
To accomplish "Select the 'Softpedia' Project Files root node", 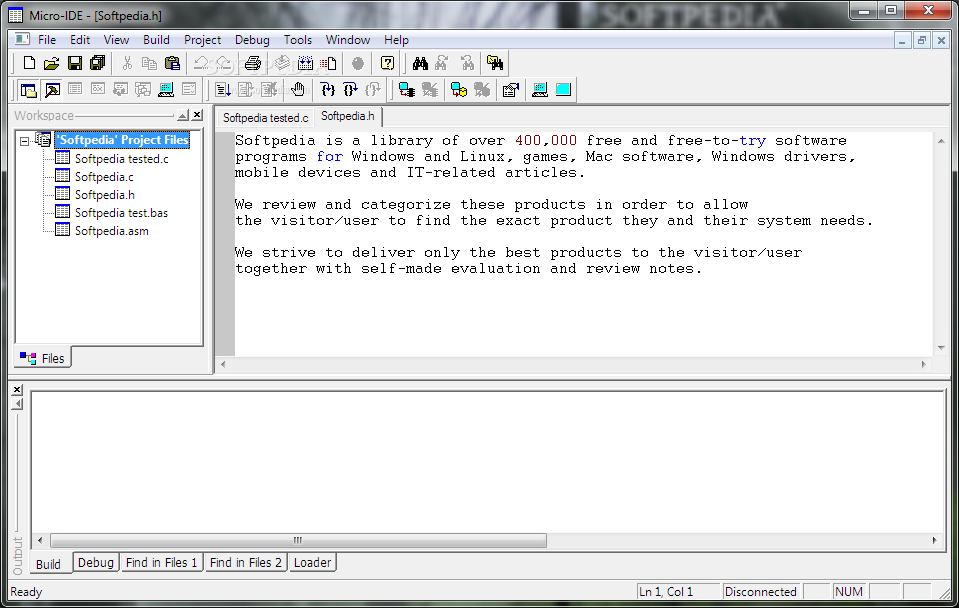I will coord(123,140).
